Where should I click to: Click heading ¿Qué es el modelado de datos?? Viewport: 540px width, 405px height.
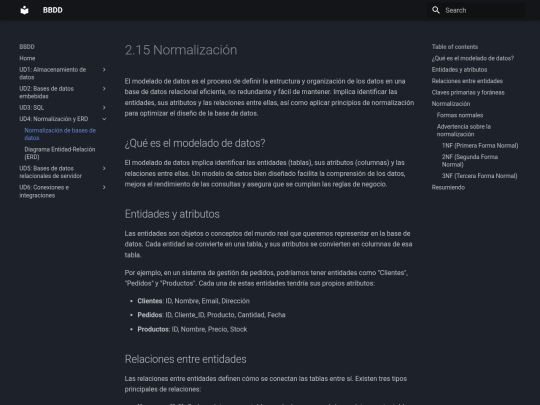pos(195,143)
